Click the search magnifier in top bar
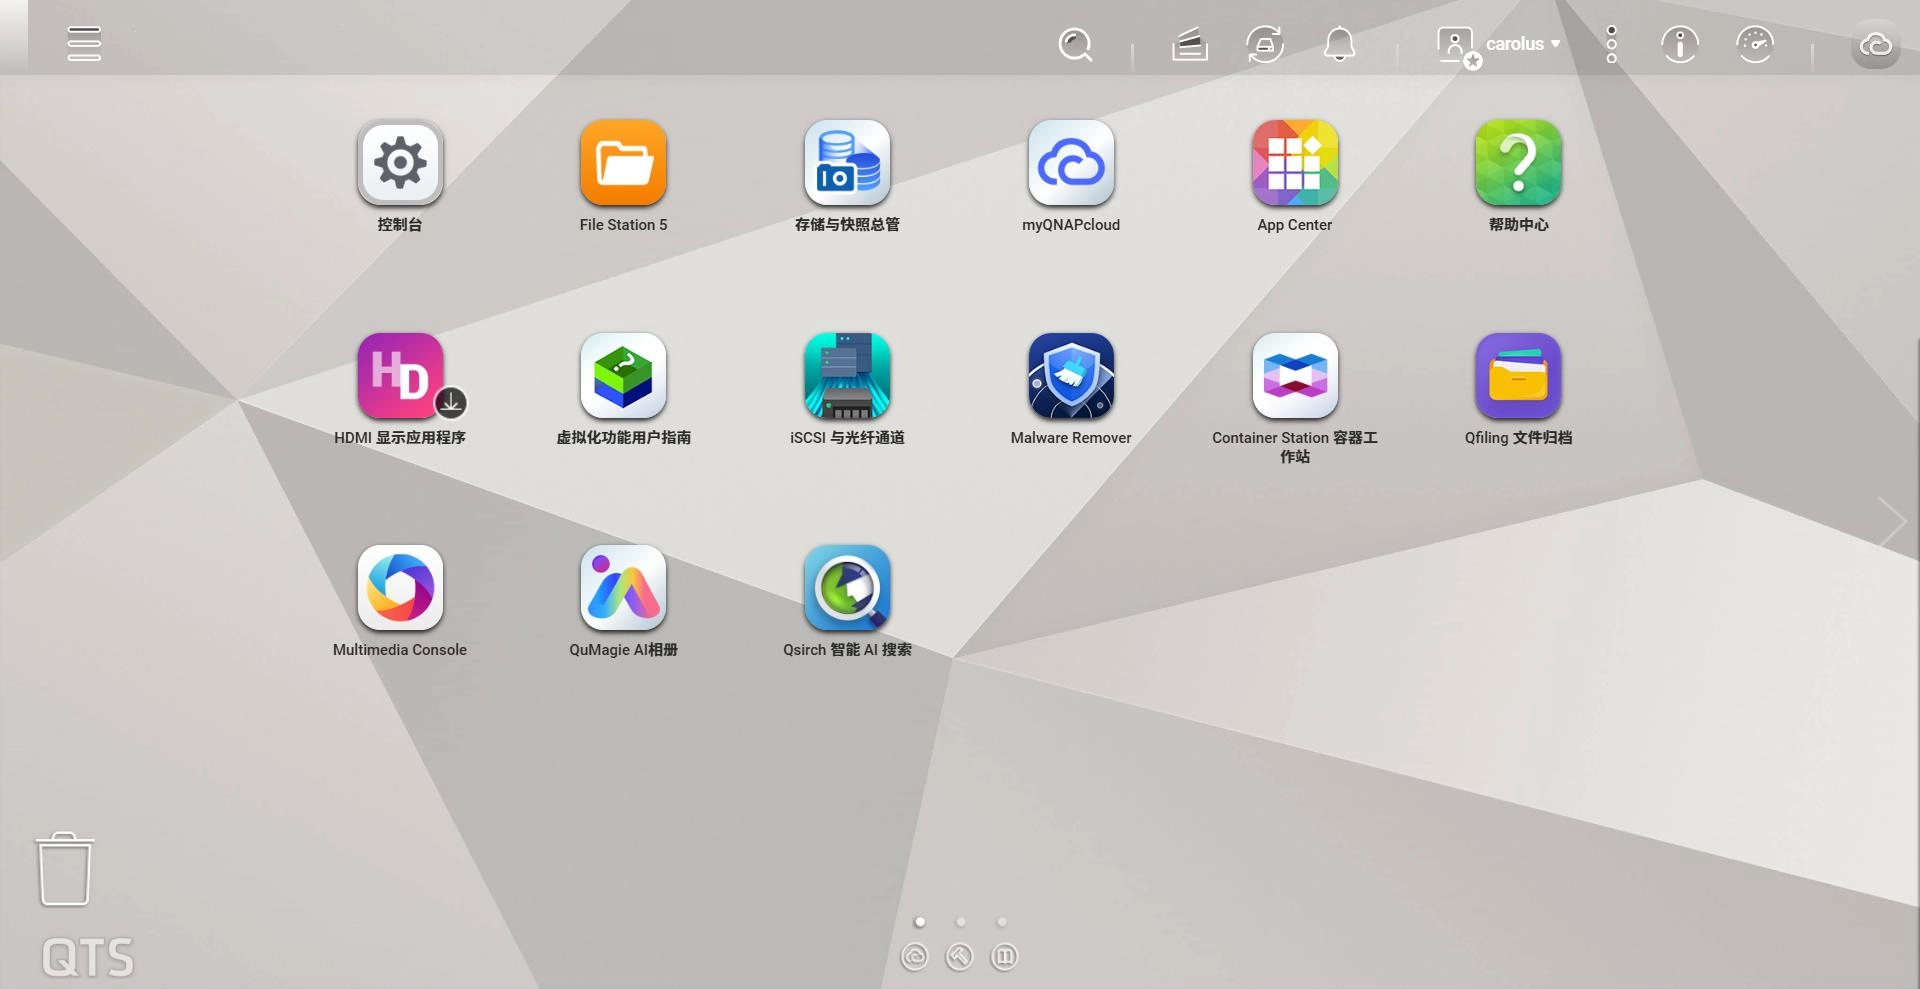The height and width of the screenshot is (989, 1920). click(1075, 44)
